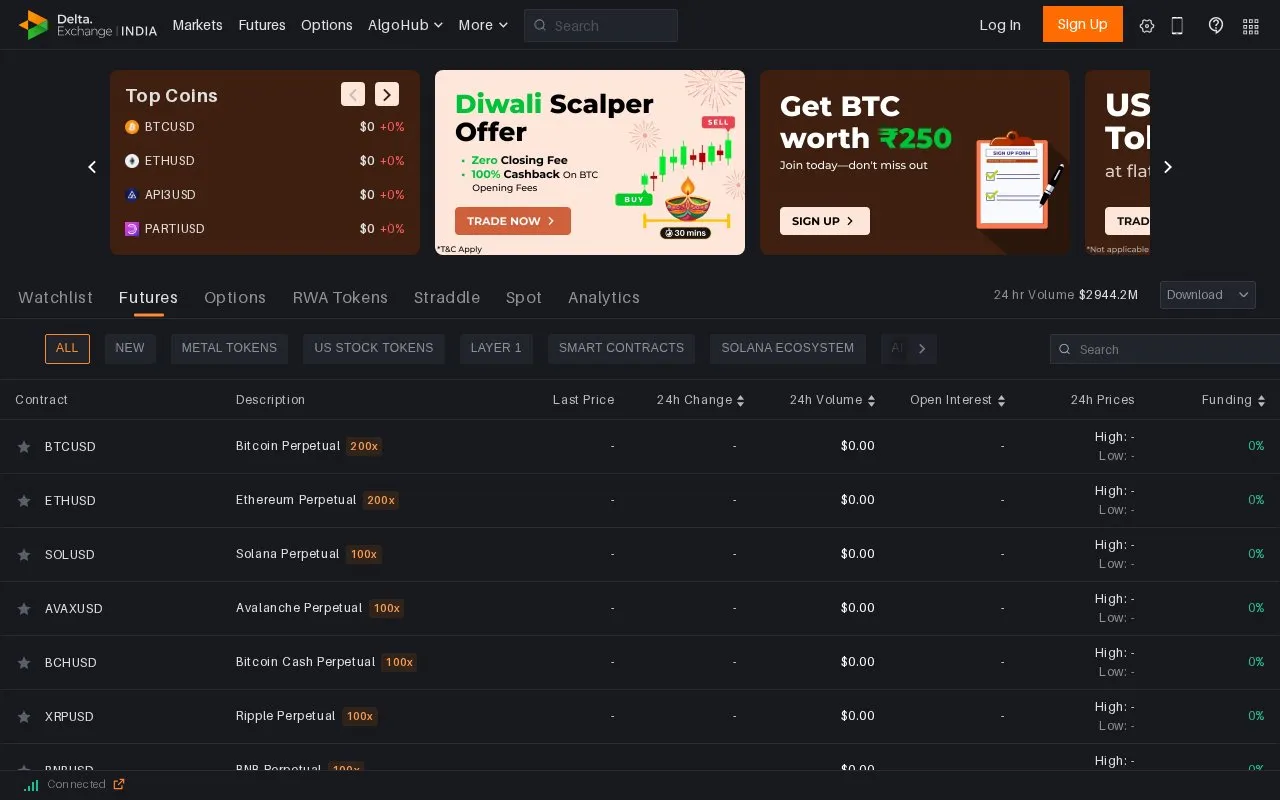Focus the header Search field
This screenshot has height=800, width=1280.
[x=601, y=26]
